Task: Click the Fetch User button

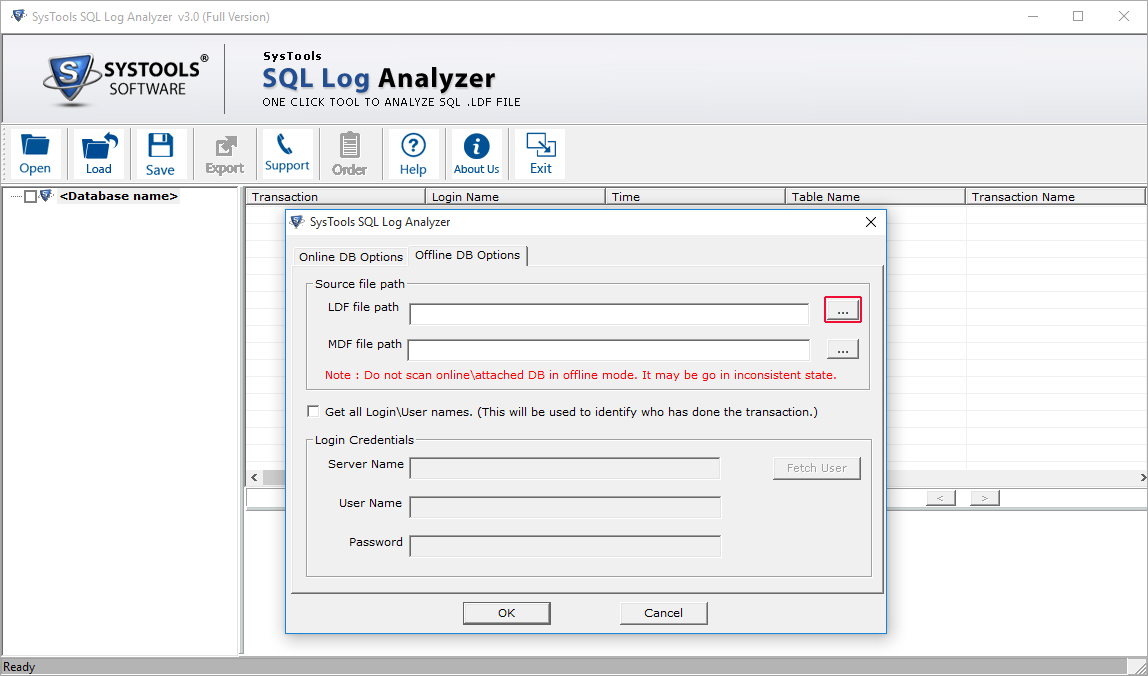Action: pyautogui.click(x=816, y=468)
